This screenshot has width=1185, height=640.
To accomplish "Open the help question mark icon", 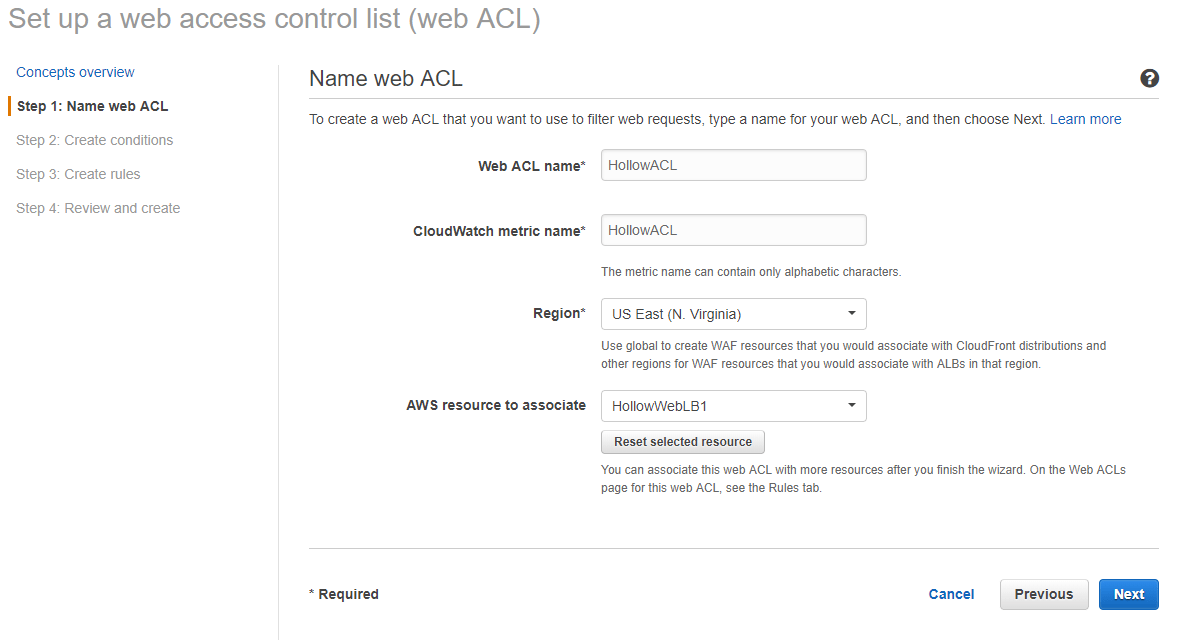I will click(x=1149, y=79).
